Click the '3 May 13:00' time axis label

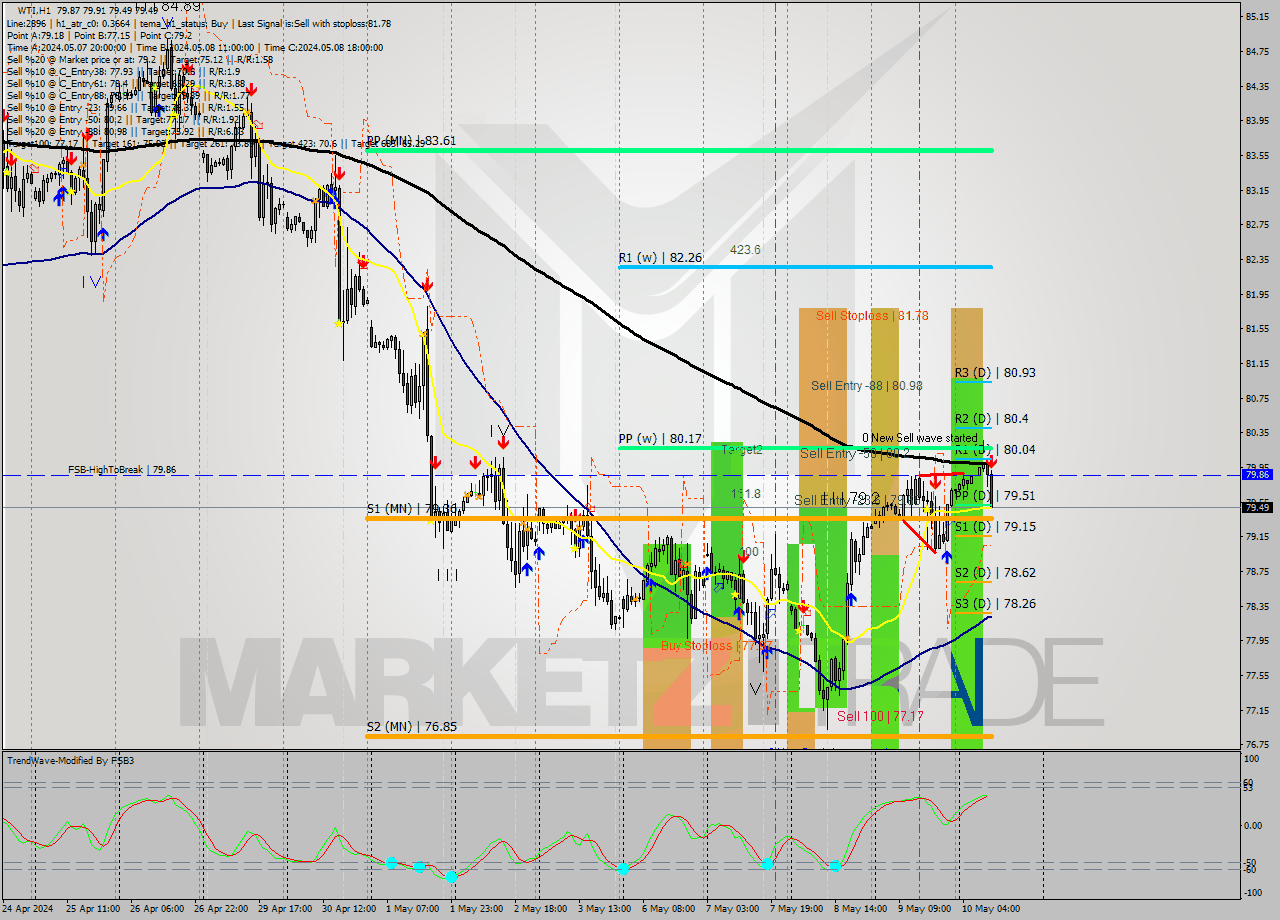click(604, 908)
